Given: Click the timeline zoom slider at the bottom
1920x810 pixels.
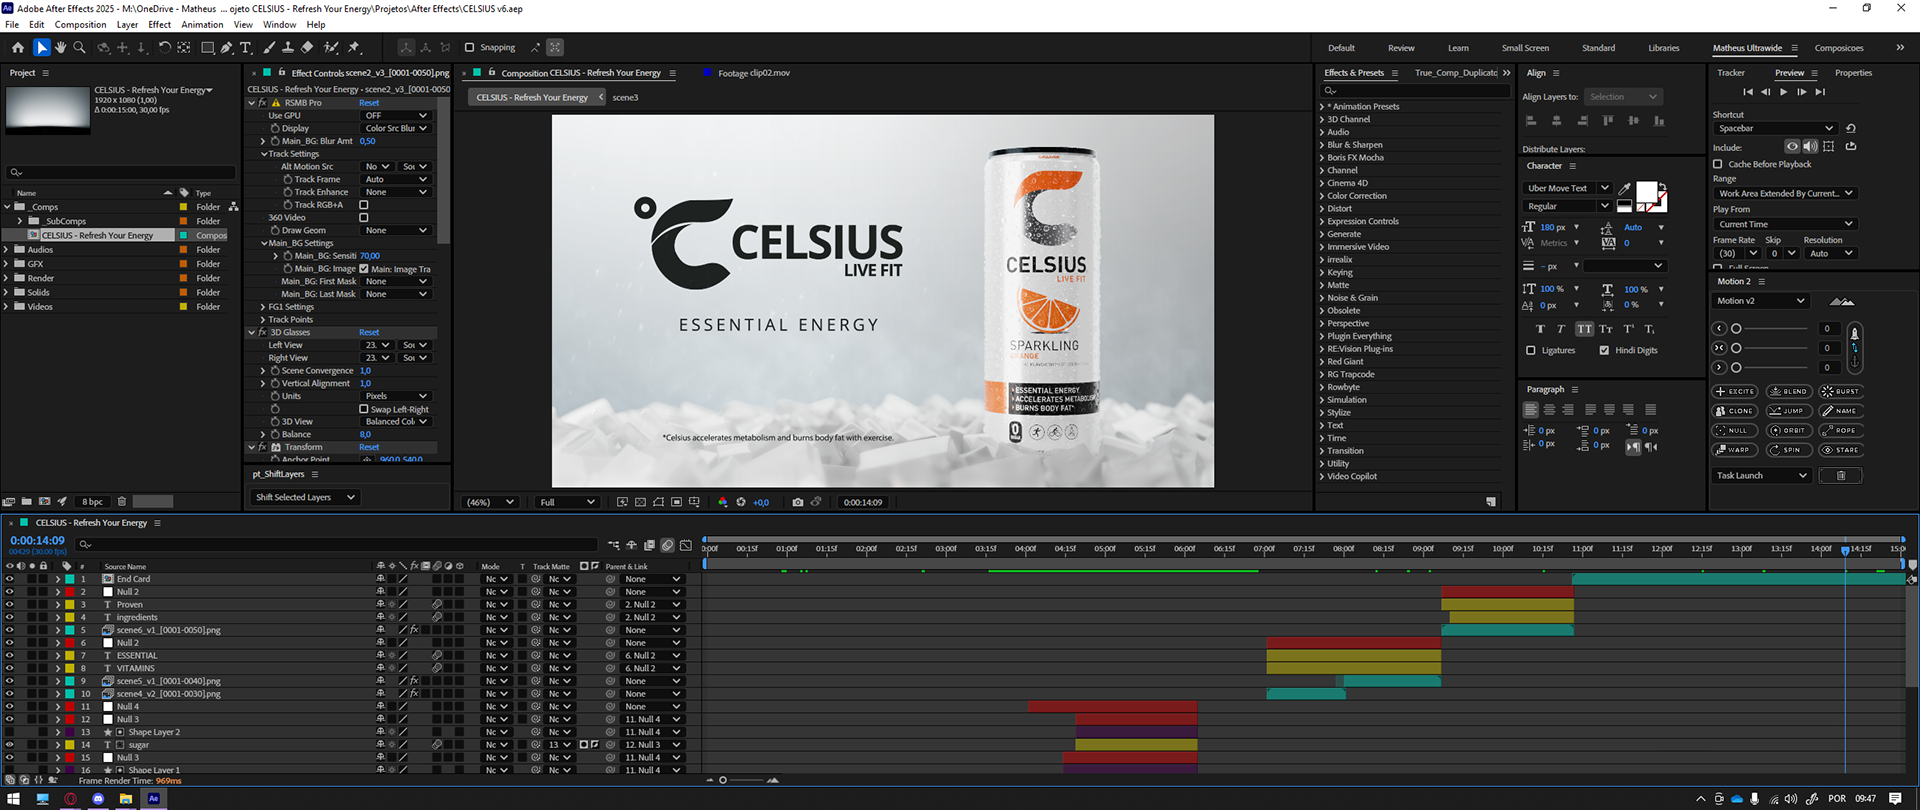Looking at the screenshot, I should (x=723, y=780).
